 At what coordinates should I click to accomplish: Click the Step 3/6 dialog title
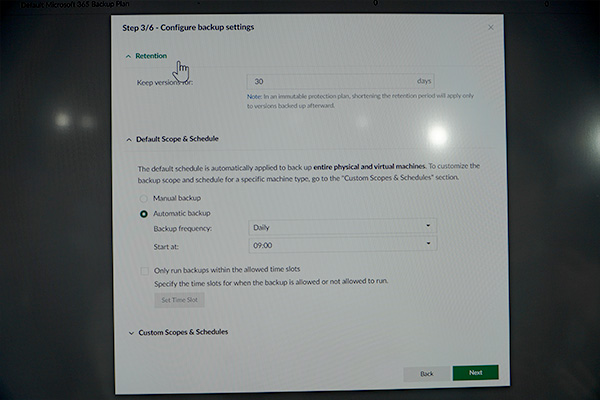tap(188, 28)
